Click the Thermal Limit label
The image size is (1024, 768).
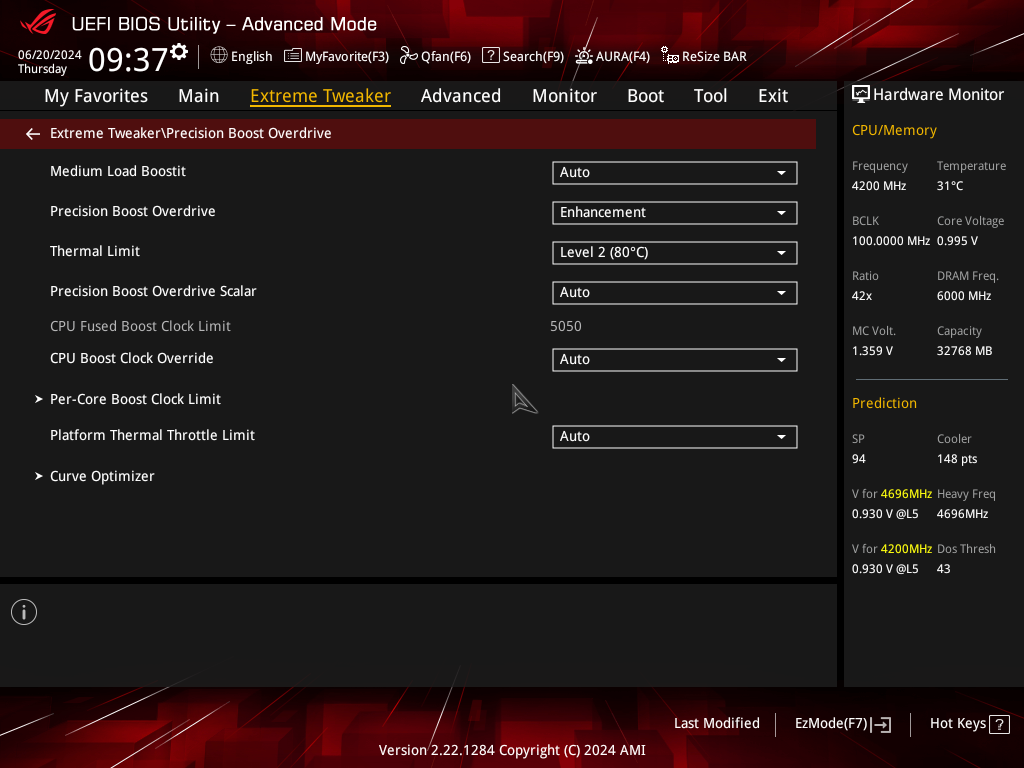95,251
